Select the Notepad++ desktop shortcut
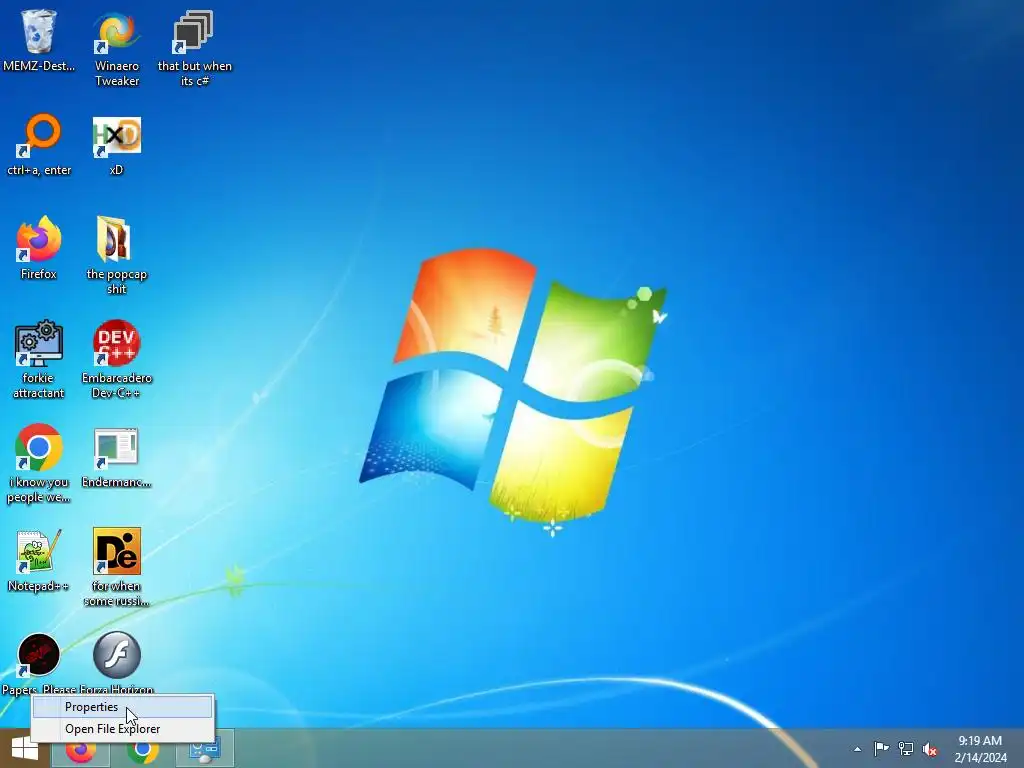This screenshot has height=768, width=1024. point(39,560)
